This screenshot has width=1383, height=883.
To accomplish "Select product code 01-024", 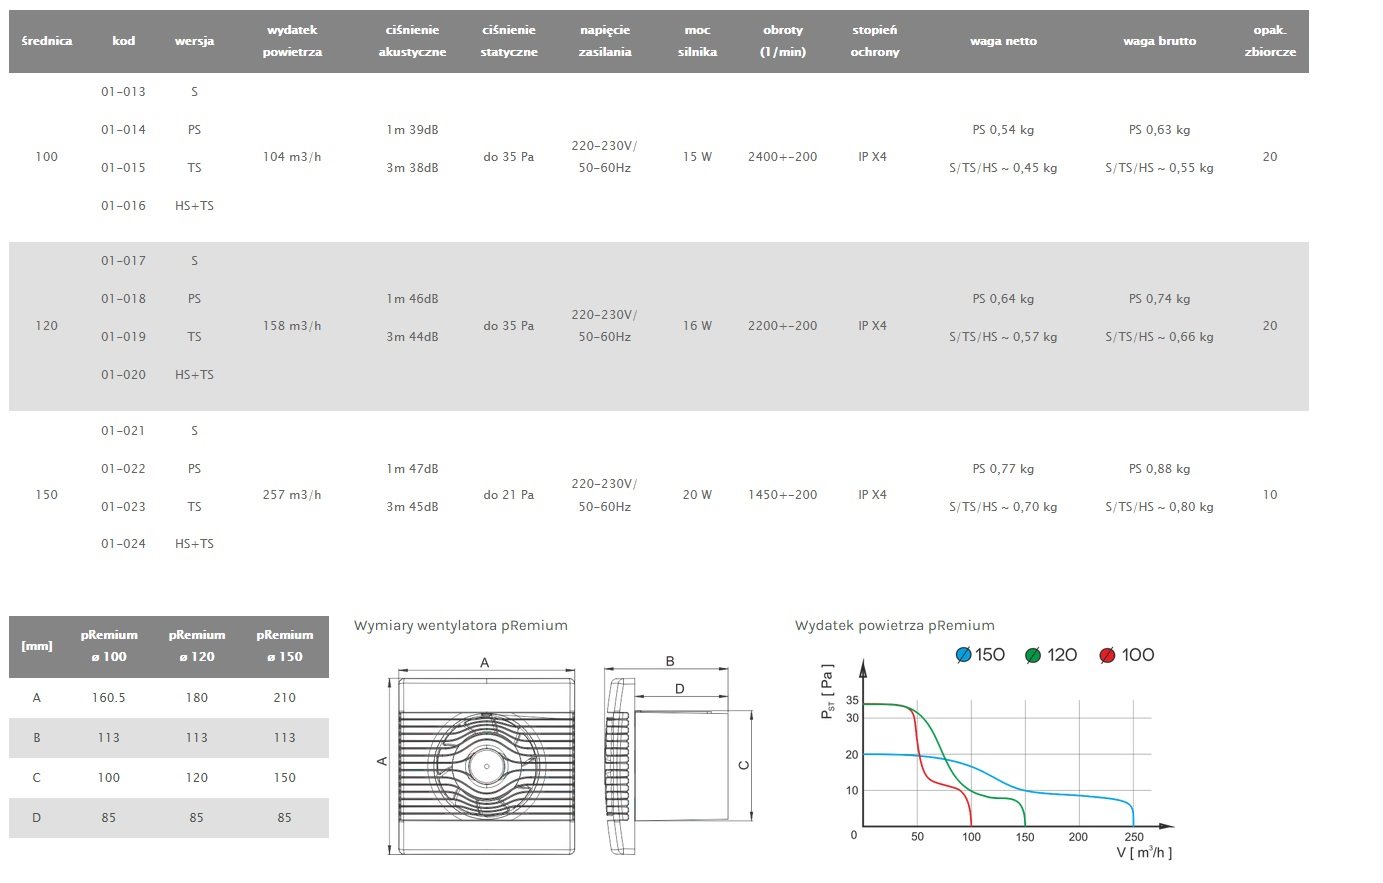I will 123,544.
